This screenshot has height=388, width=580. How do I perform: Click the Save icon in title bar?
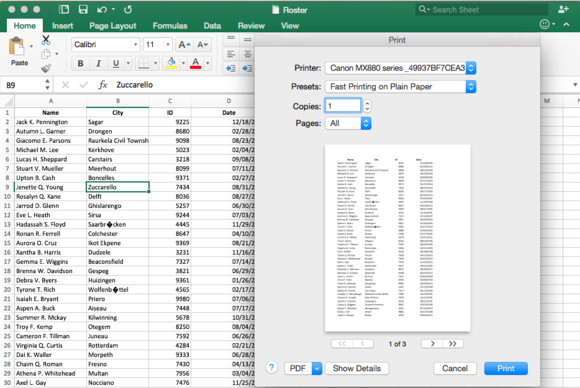coord(83,10)
